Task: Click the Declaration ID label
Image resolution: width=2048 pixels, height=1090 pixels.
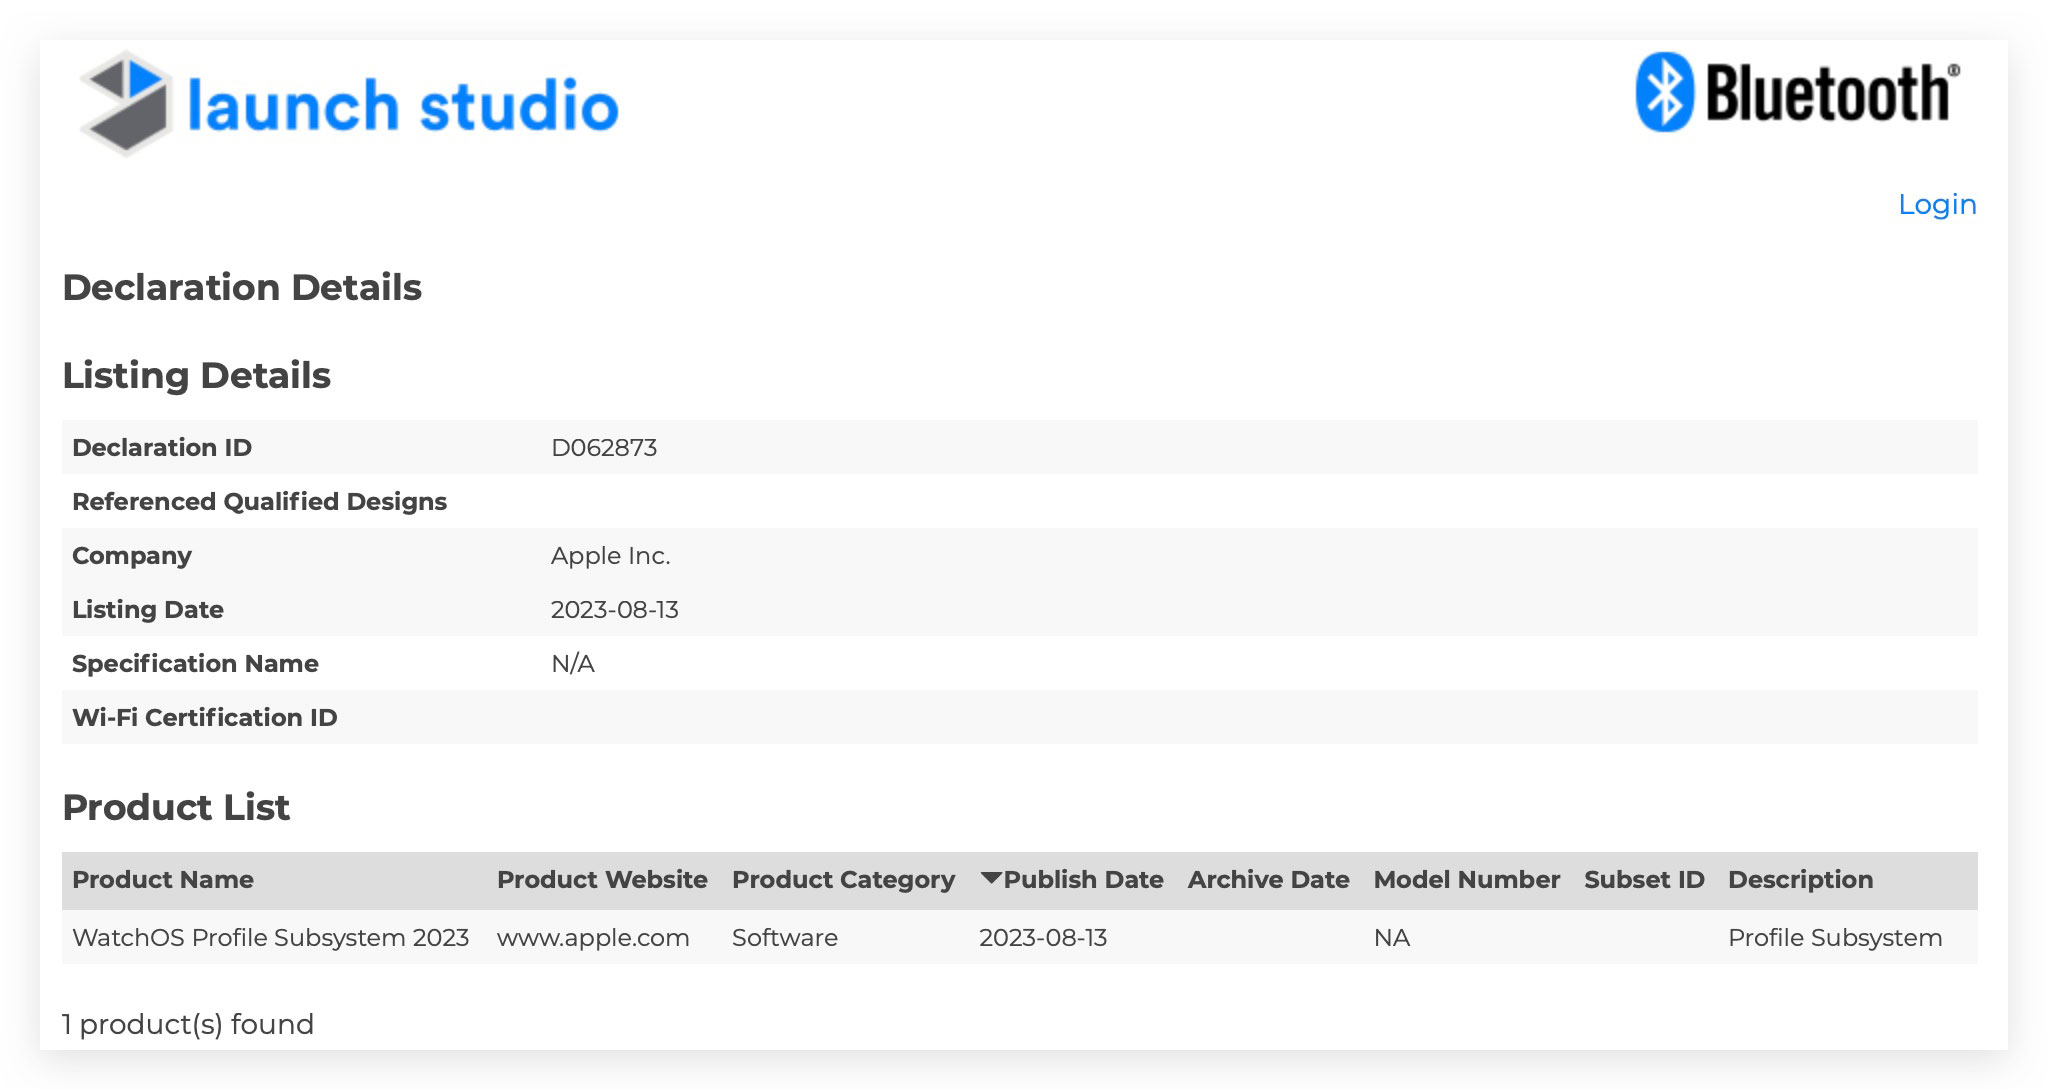Action: click(162, 448)
